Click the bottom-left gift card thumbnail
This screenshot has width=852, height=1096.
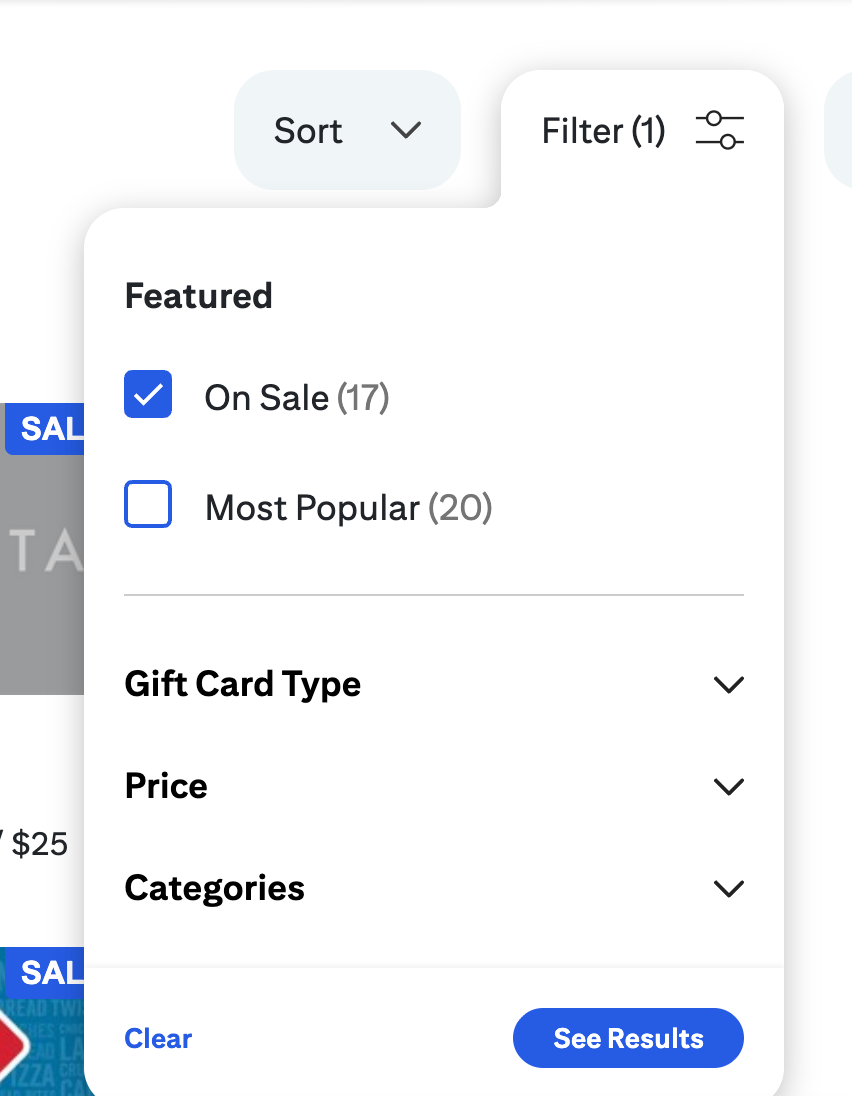pyautogui.click(x=40, y=1030)
